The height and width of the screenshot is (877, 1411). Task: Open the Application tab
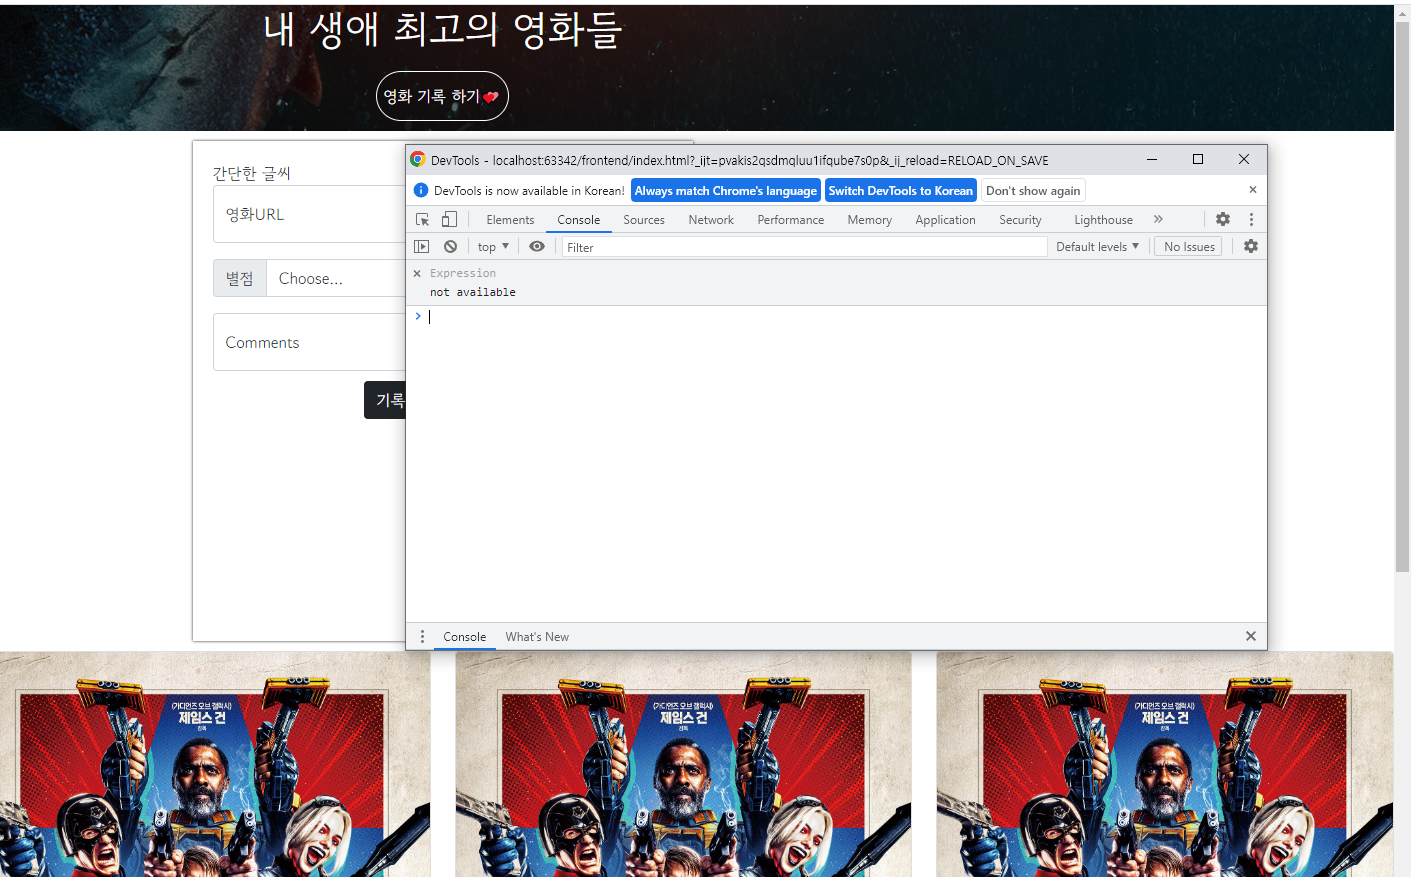(945, 220)
